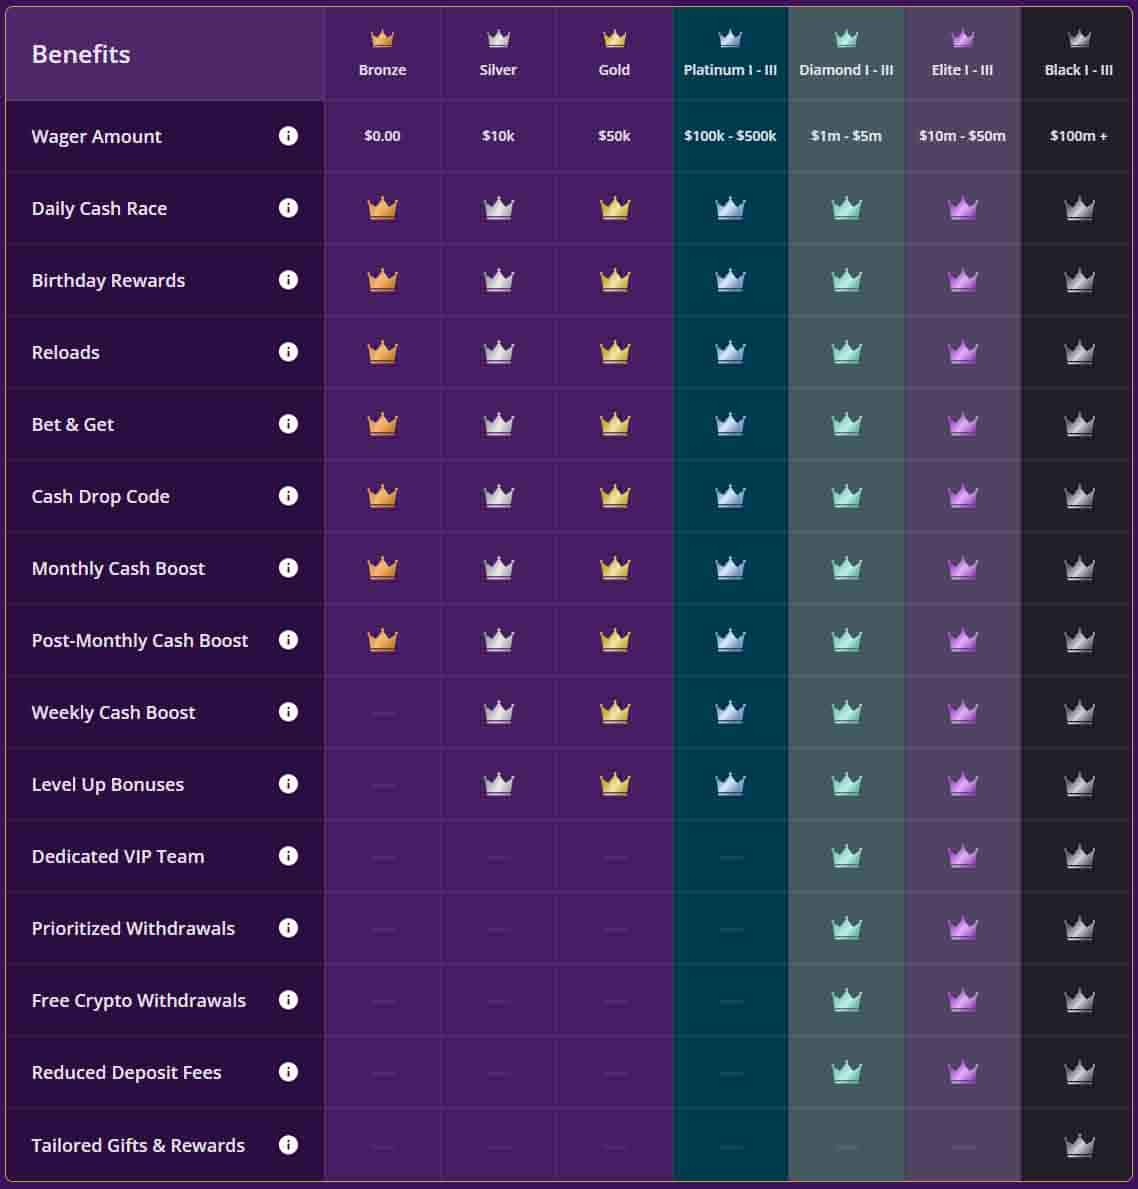Click info icon next to Wager Amount
The image size is (1138, 1189).
pyautogui.click(x=288, y=136)
